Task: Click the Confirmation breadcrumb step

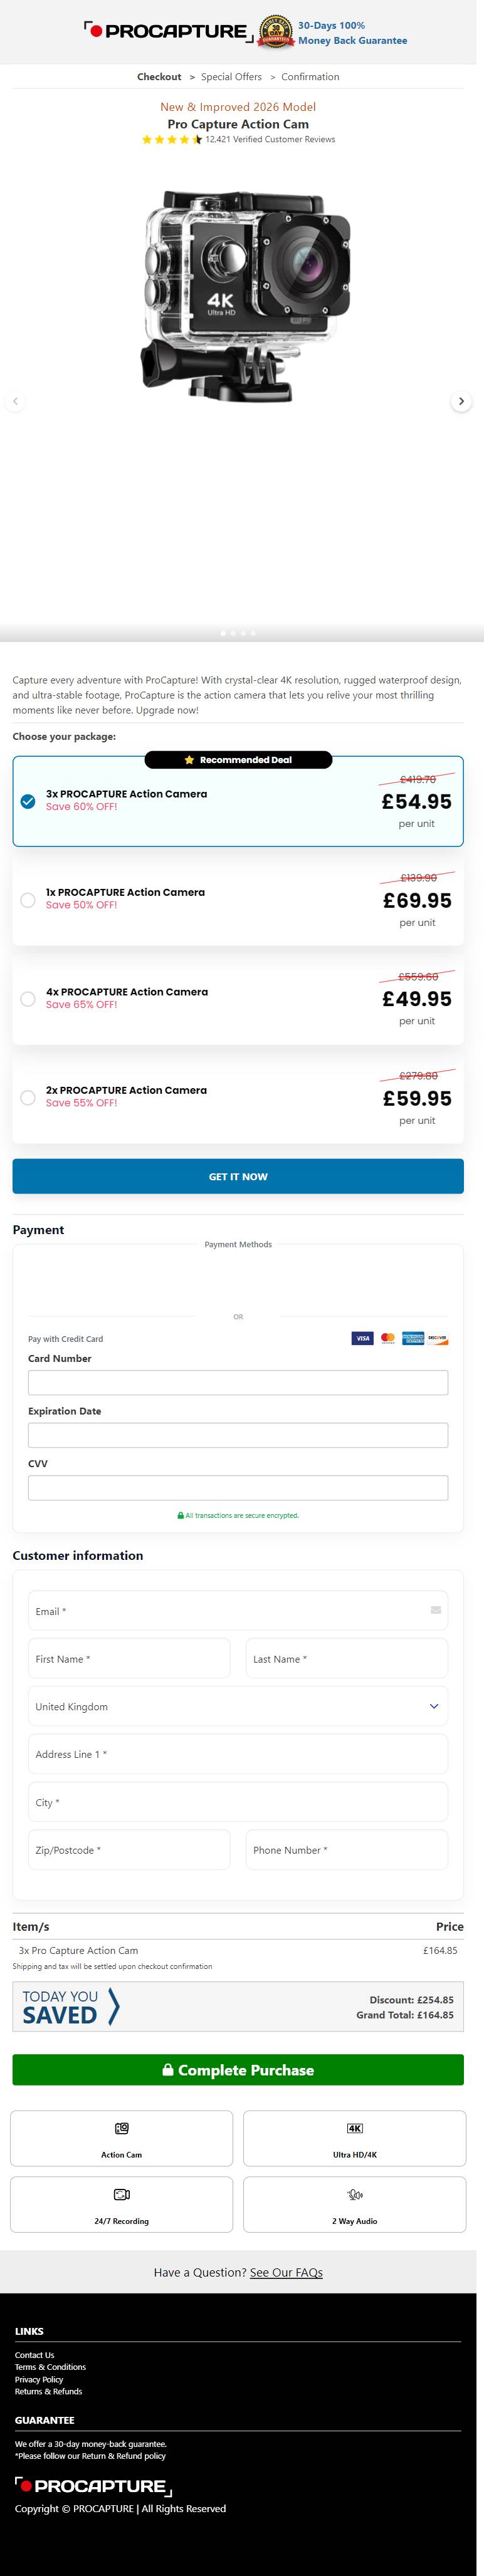Action: pos(310,77)
